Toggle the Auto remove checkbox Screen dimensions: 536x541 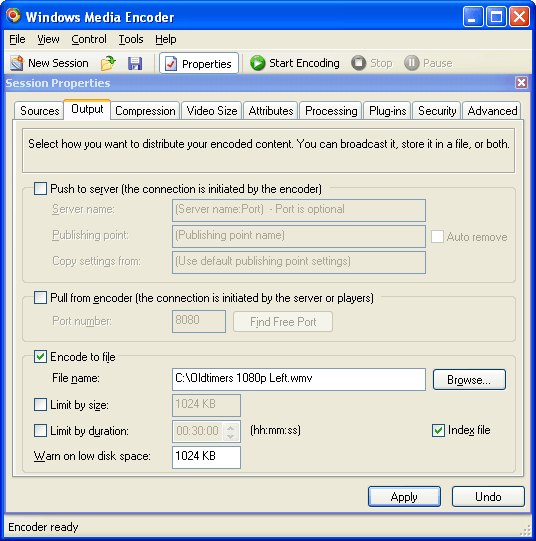click(x=437, y=237)
